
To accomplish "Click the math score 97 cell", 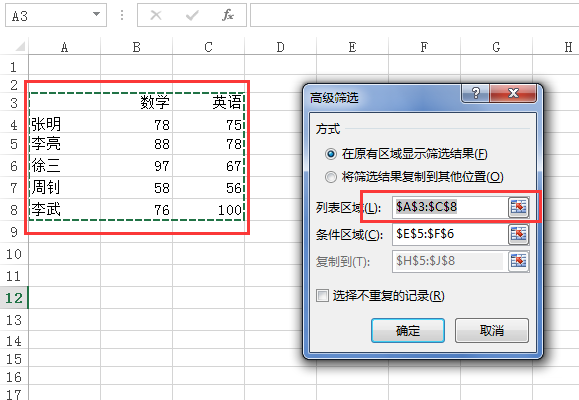I will (x=136, y=165).
